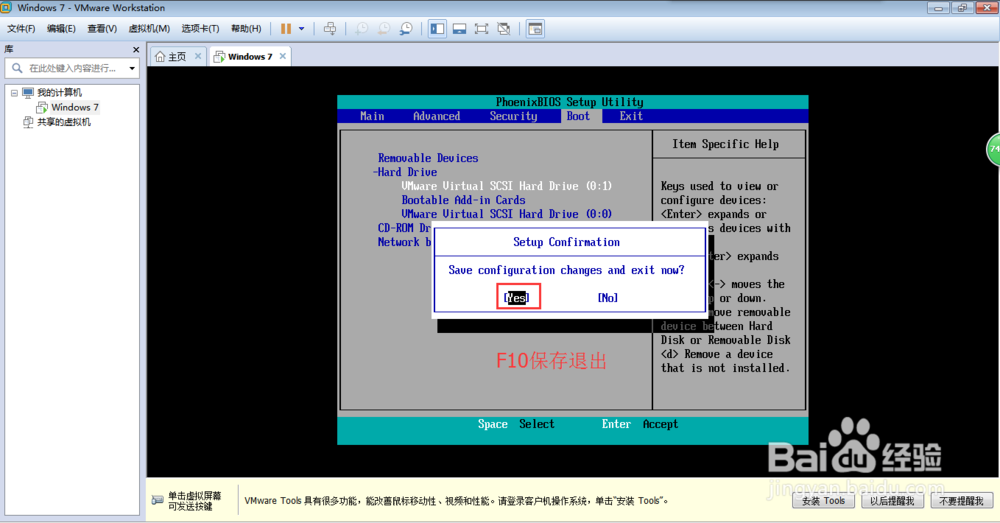Select 我的计算机 in the library tree
1000x523 pixels.
click(x=59, y=92)
